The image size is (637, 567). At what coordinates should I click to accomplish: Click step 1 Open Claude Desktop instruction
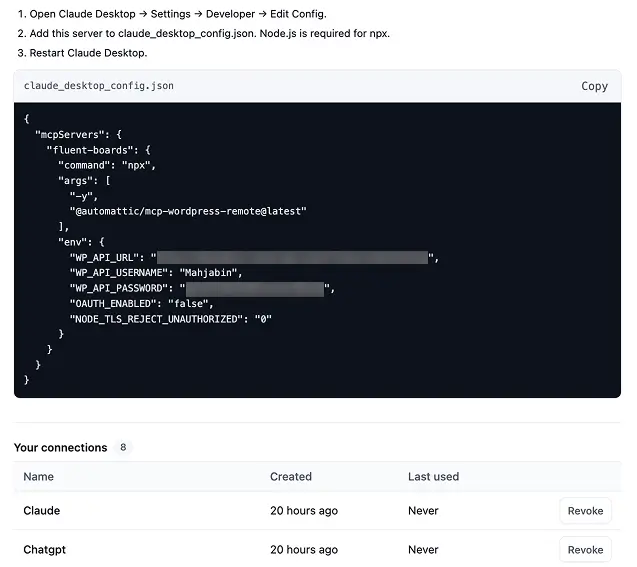172,14
